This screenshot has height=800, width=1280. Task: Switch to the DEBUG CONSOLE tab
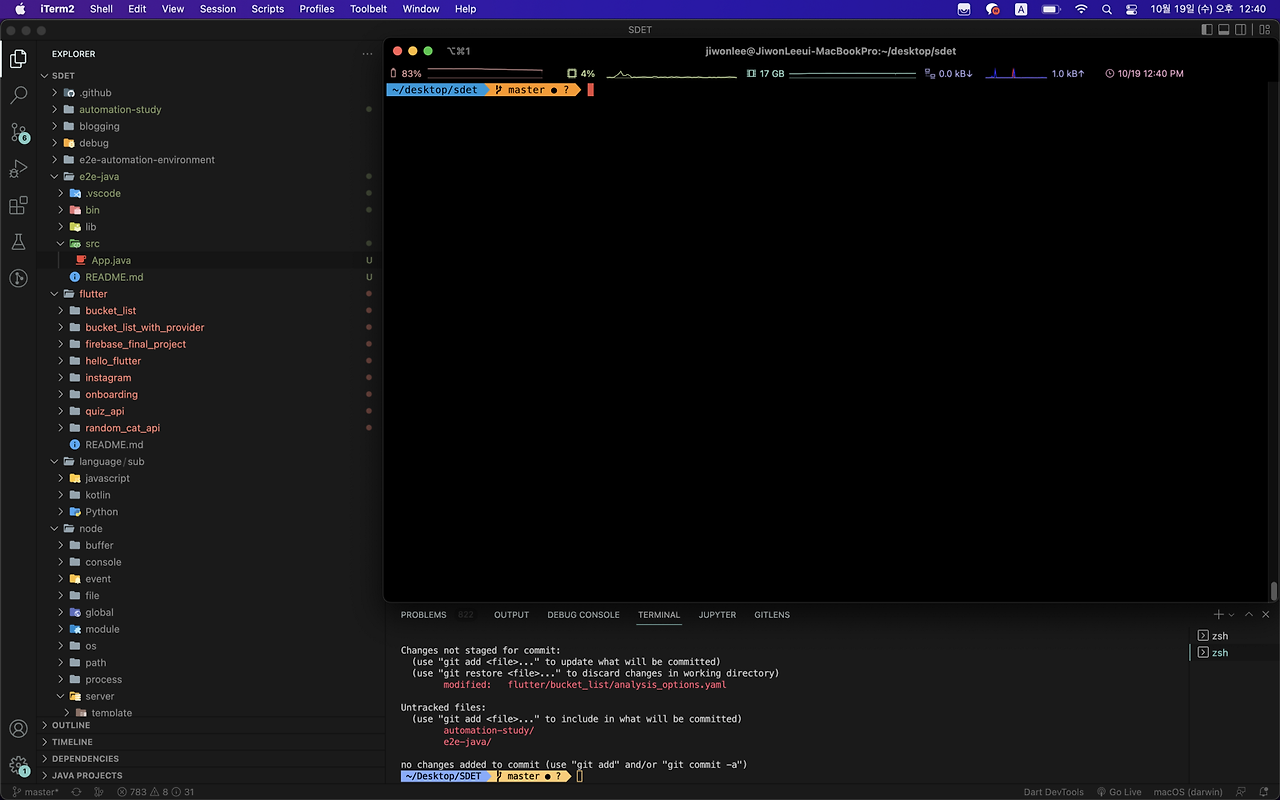(583, 614)
